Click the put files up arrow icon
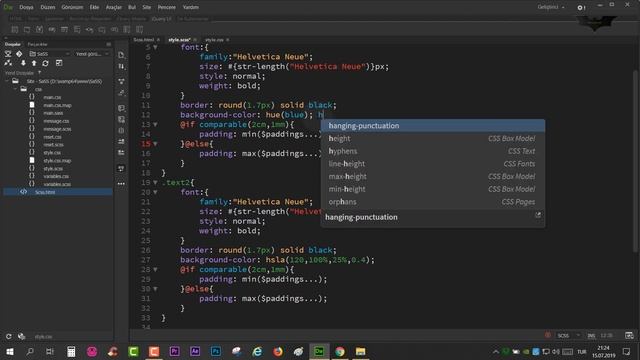The height and width of the screenshot is (360, 640). click(x=34, y=63)
